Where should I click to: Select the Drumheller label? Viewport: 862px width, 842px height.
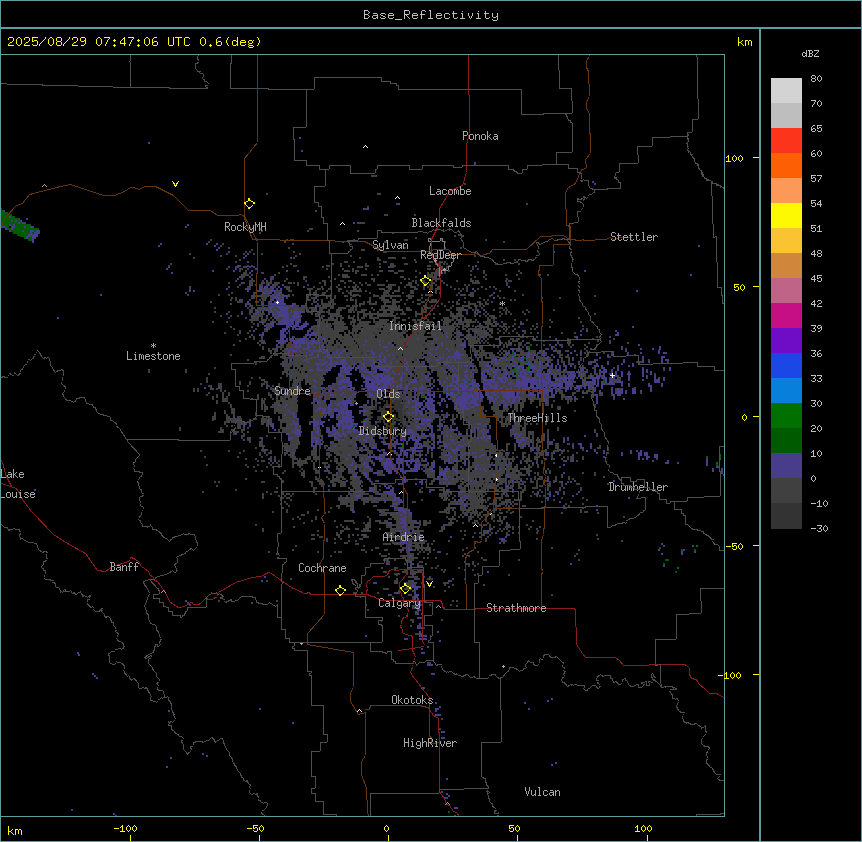pos(638,487)
